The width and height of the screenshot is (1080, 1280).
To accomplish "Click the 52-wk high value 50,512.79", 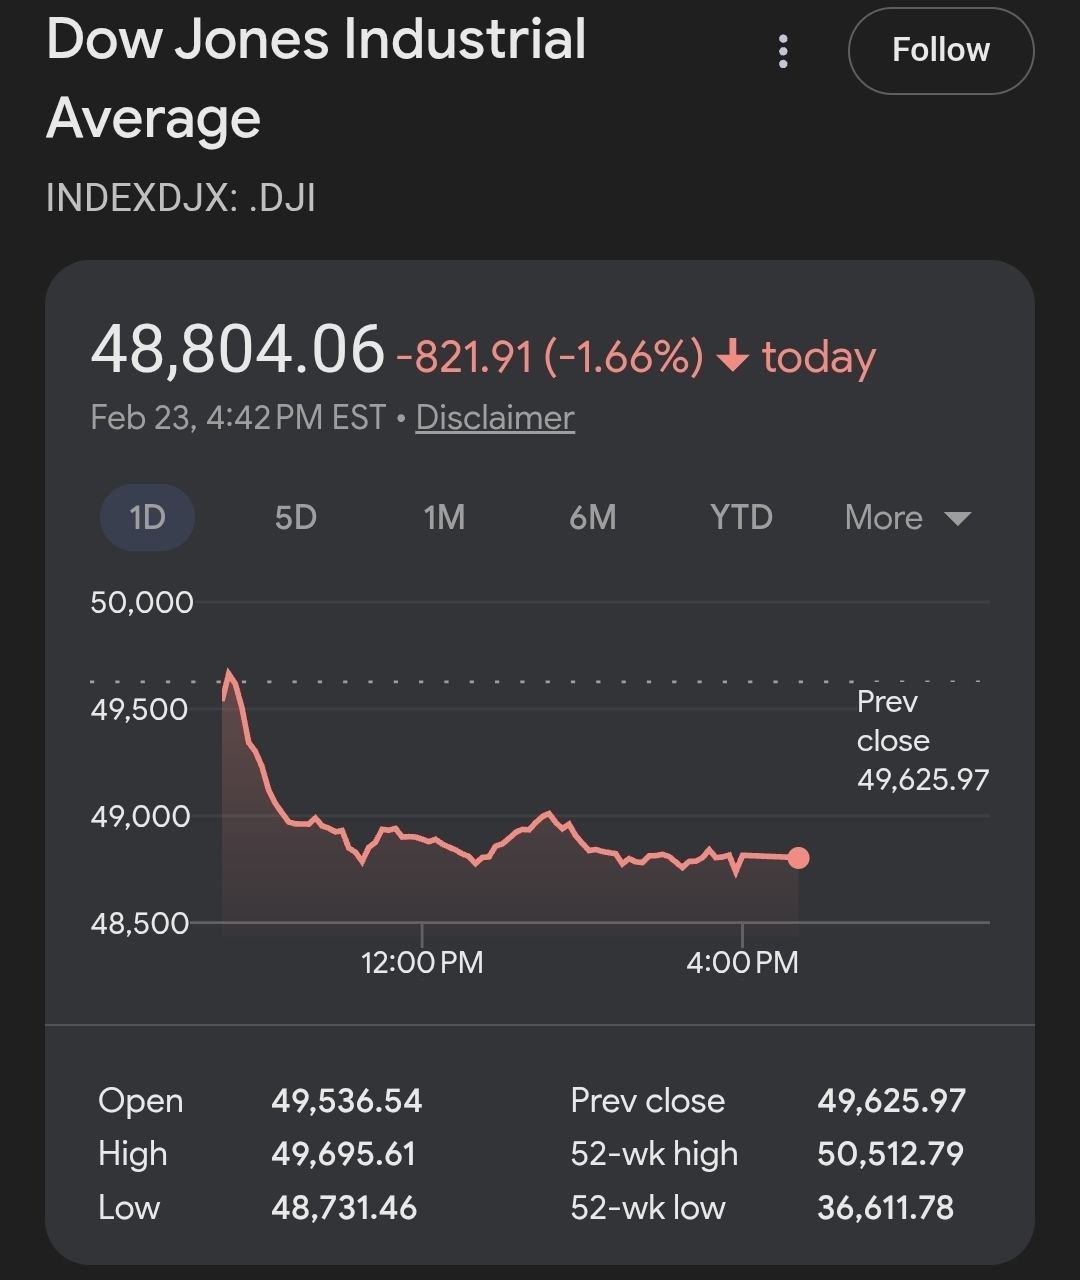I will (890, 1154).
